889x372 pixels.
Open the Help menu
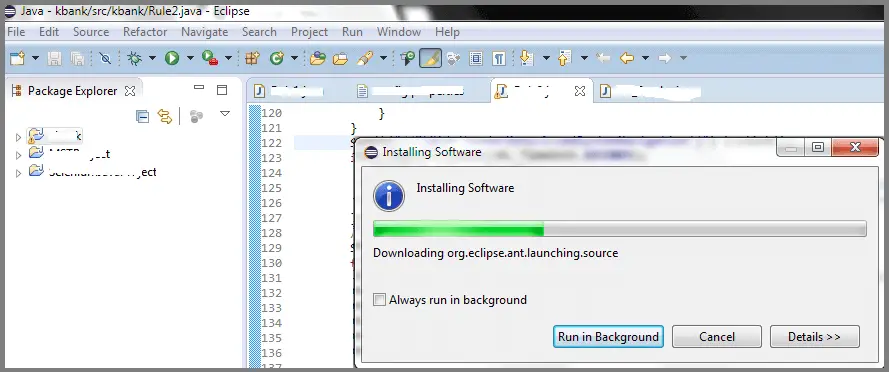[x=447, y=32]
